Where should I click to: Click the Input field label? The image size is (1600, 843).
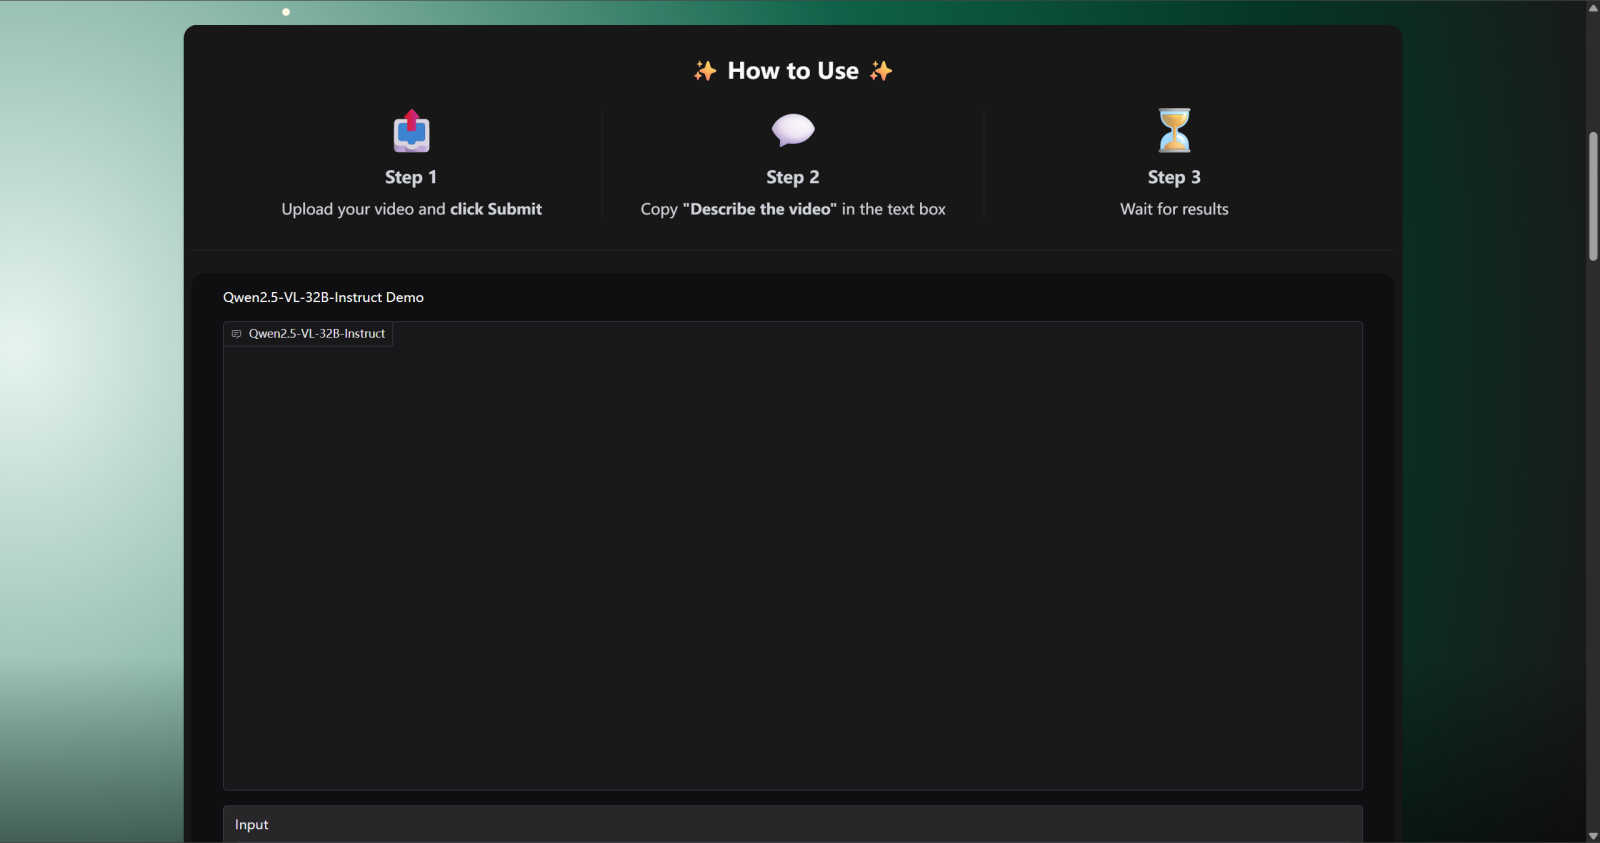pyautogui.click(x=251, y=825)
